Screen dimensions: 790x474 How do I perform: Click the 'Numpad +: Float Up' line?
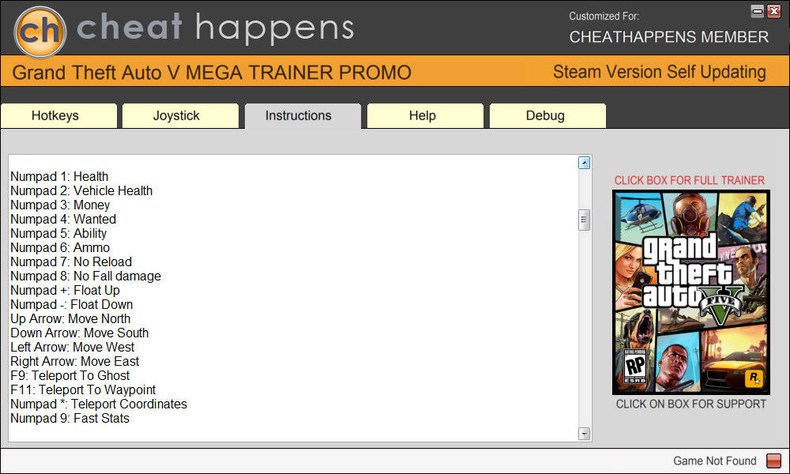(x=65, y=290)
